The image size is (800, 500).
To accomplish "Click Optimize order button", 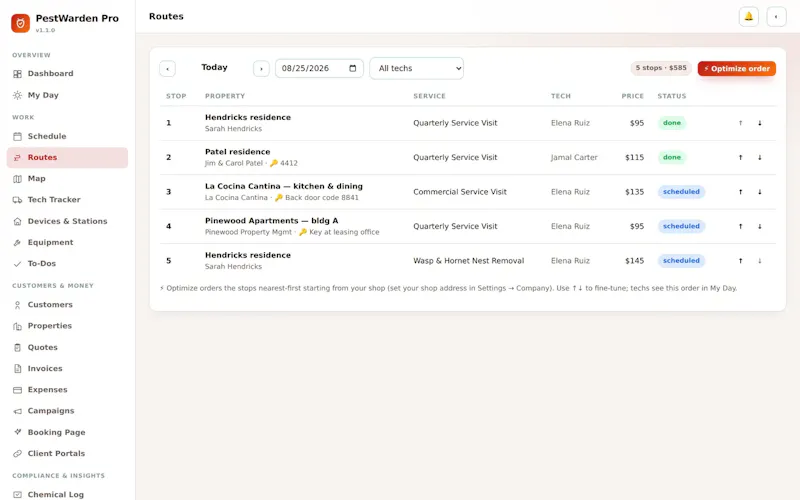I will [x=737, y=69].
